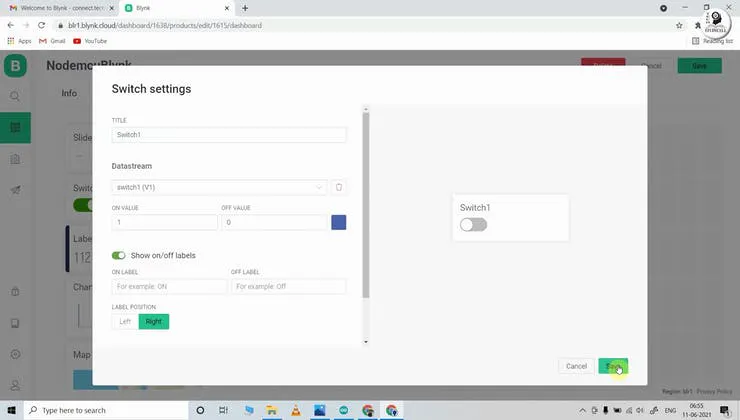Toggle the Switch1 preview switch
The width and height of the screenshot is (740, 420).
(473, 225)
